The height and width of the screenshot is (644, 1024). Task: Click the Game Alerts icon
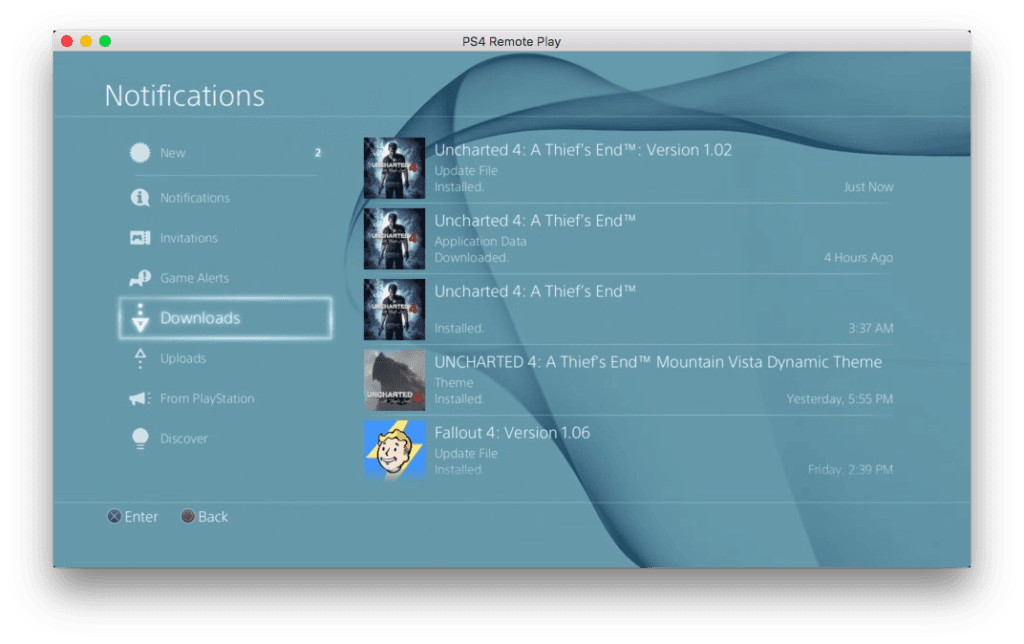pyautogui.click(x=140, y=278)
